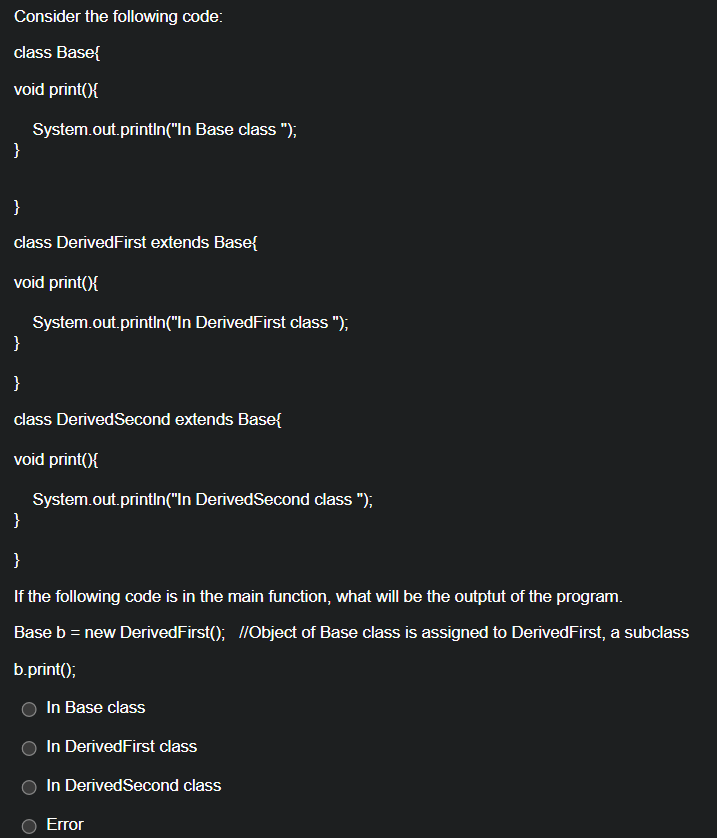The height and width of the screenshot is (838, 717).
Task: Click the 'System.out.println("In Base class ");' line
Action: [165, 129]
